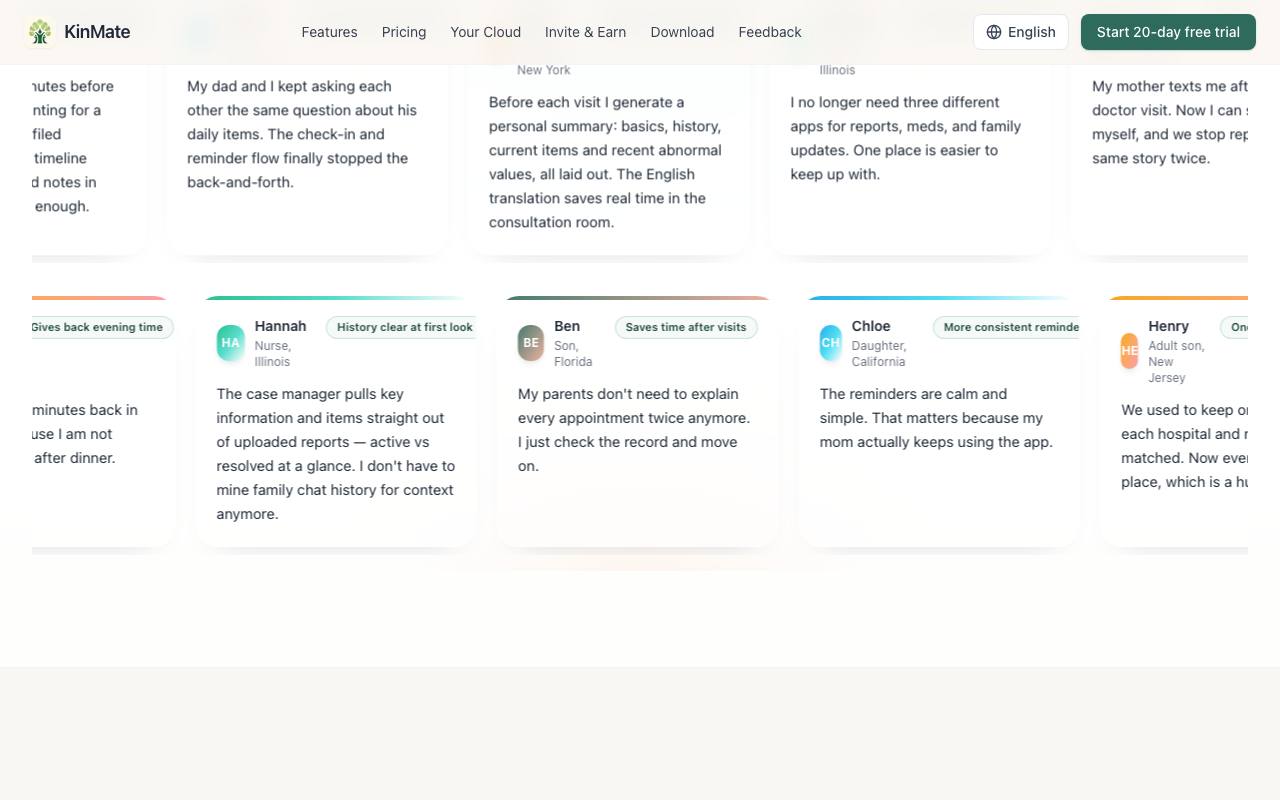This screenshot has height=800, width=1280.
Task: Click the KinMate tree logo icon
Action: coord(40,32)
